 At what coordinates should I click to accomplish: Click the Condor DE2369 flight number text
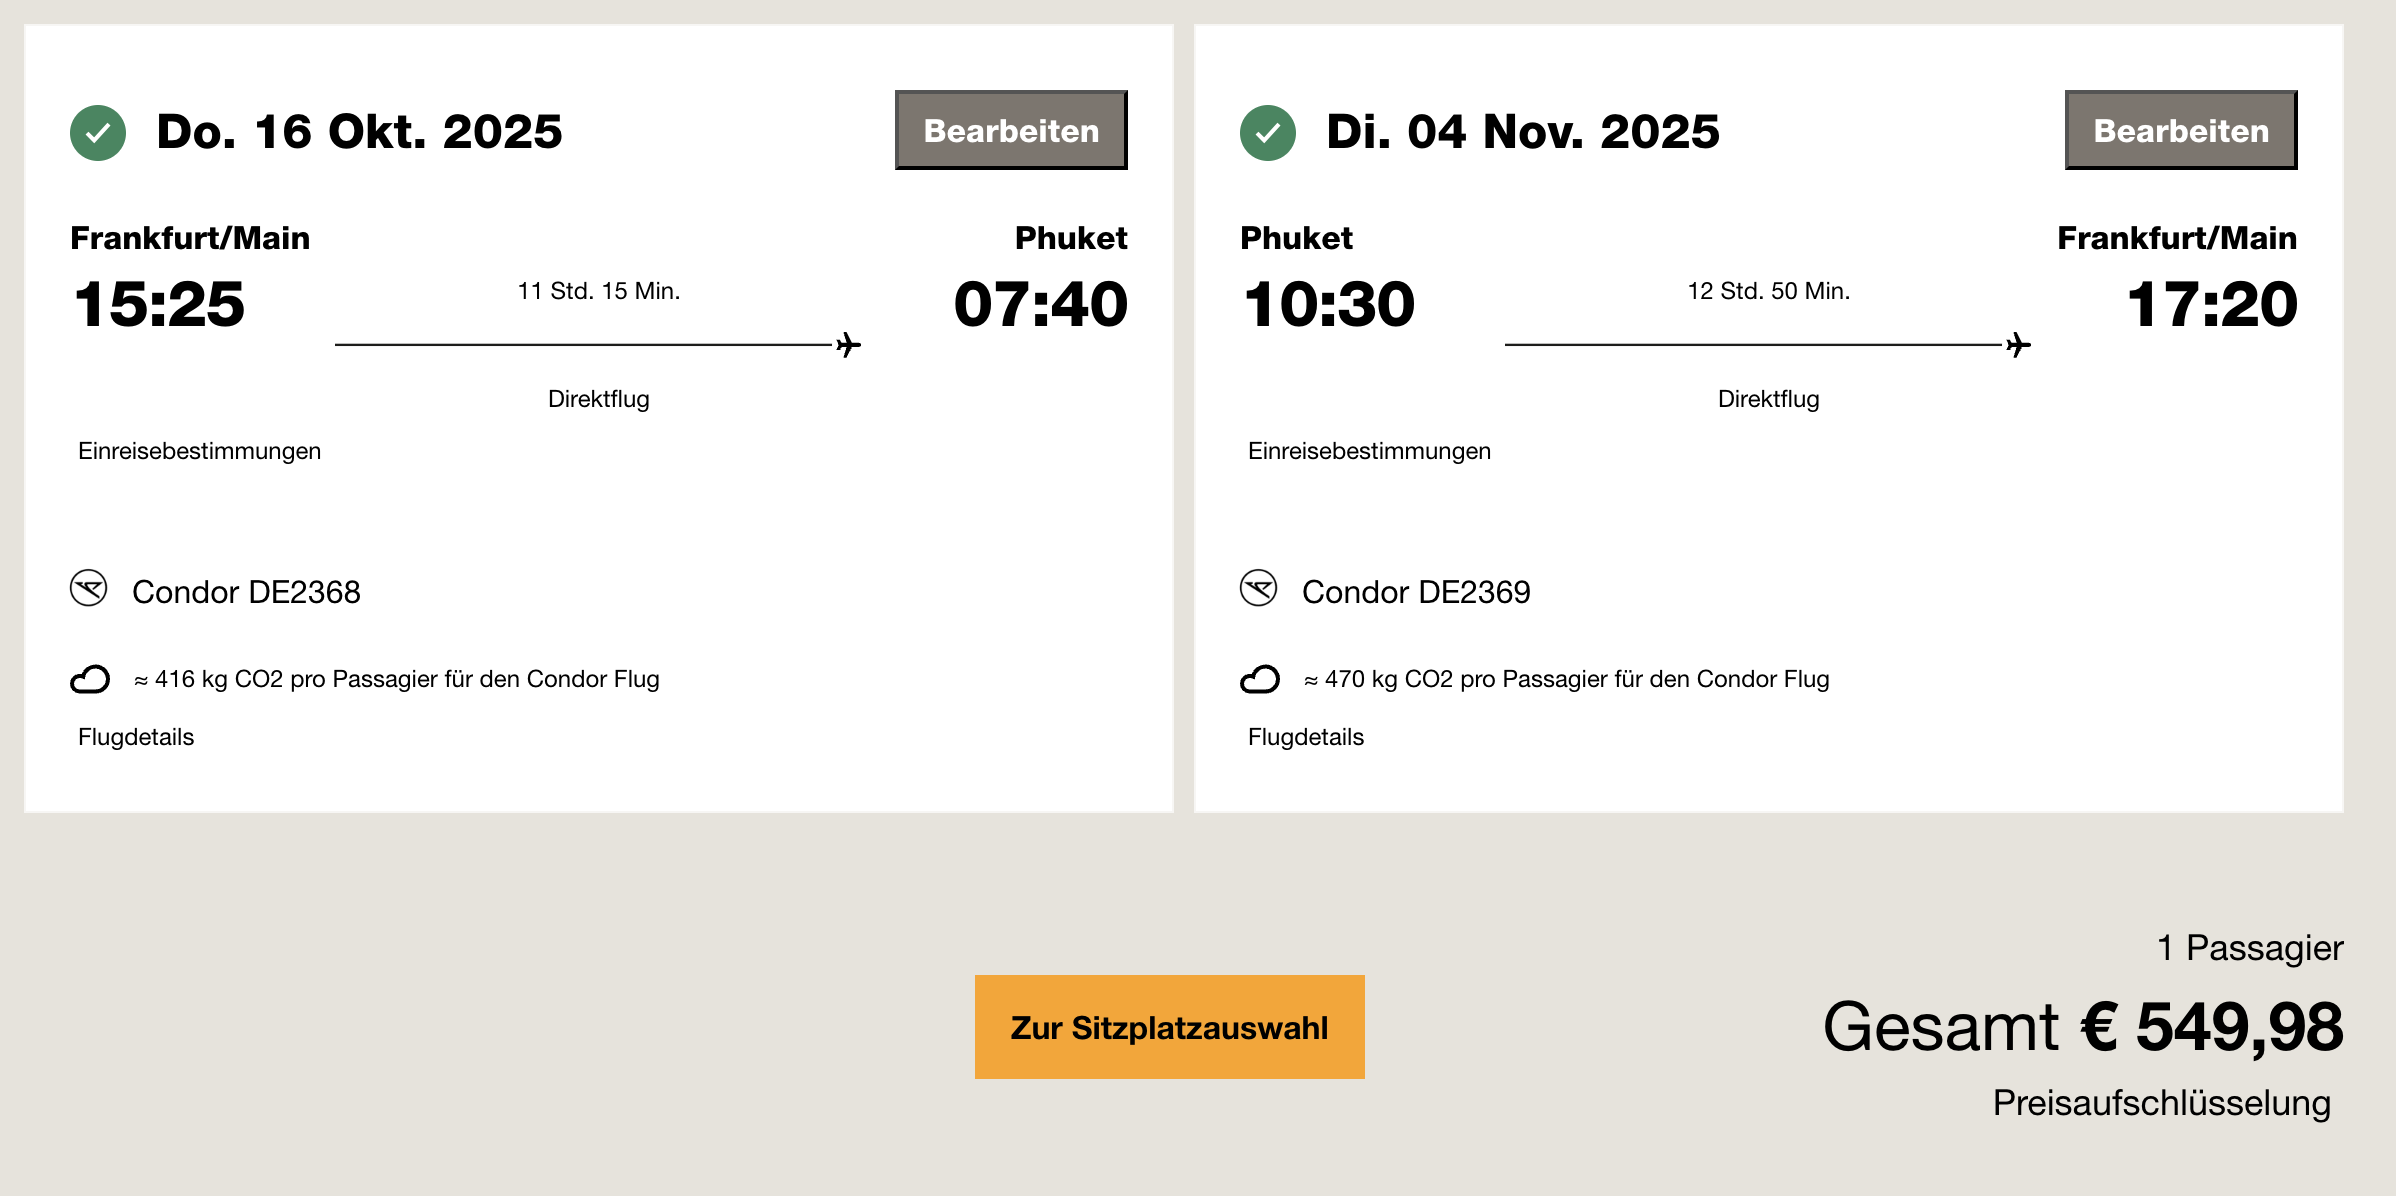point(1416,592)
